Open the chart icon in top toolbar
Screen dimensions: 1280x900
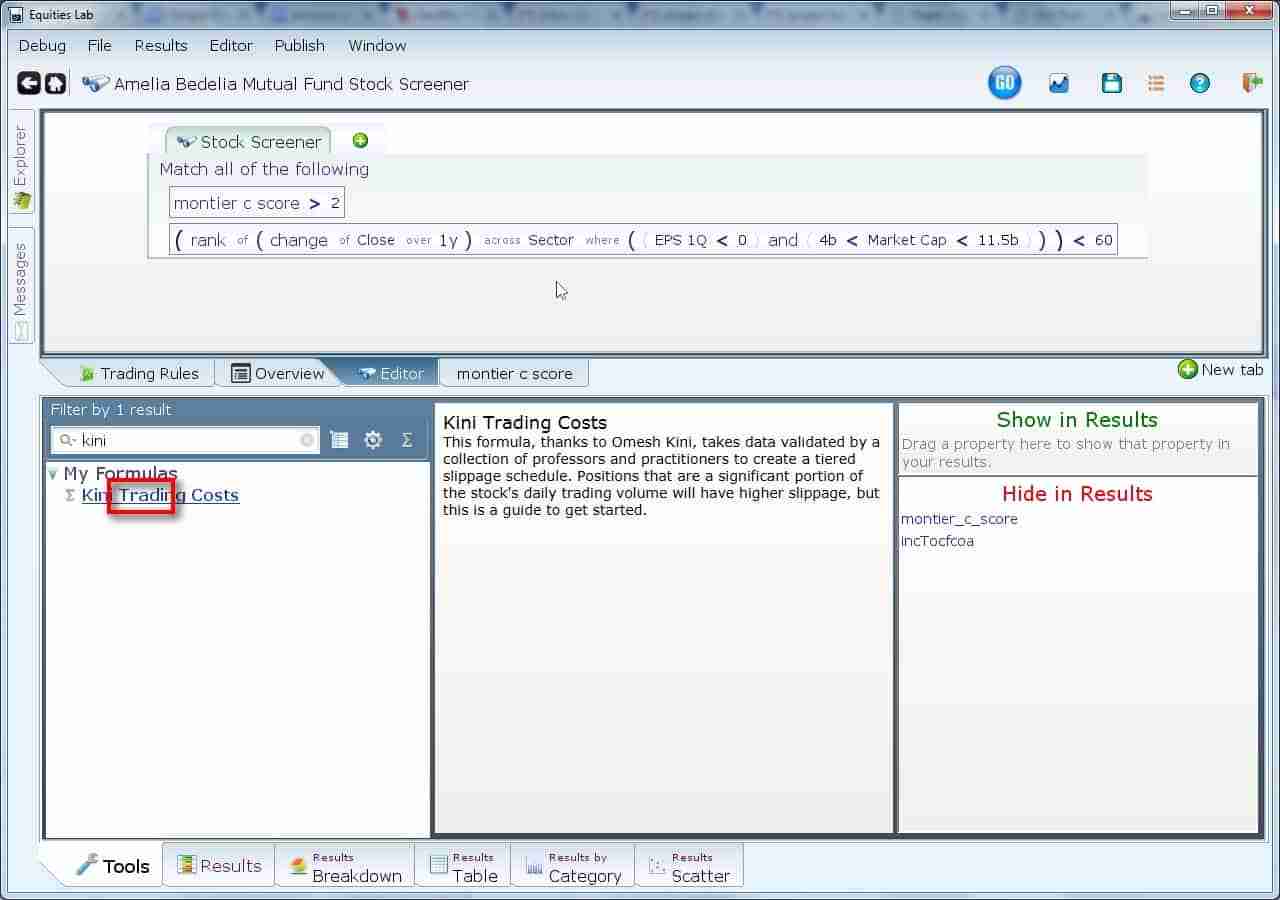pos(1059,84)
